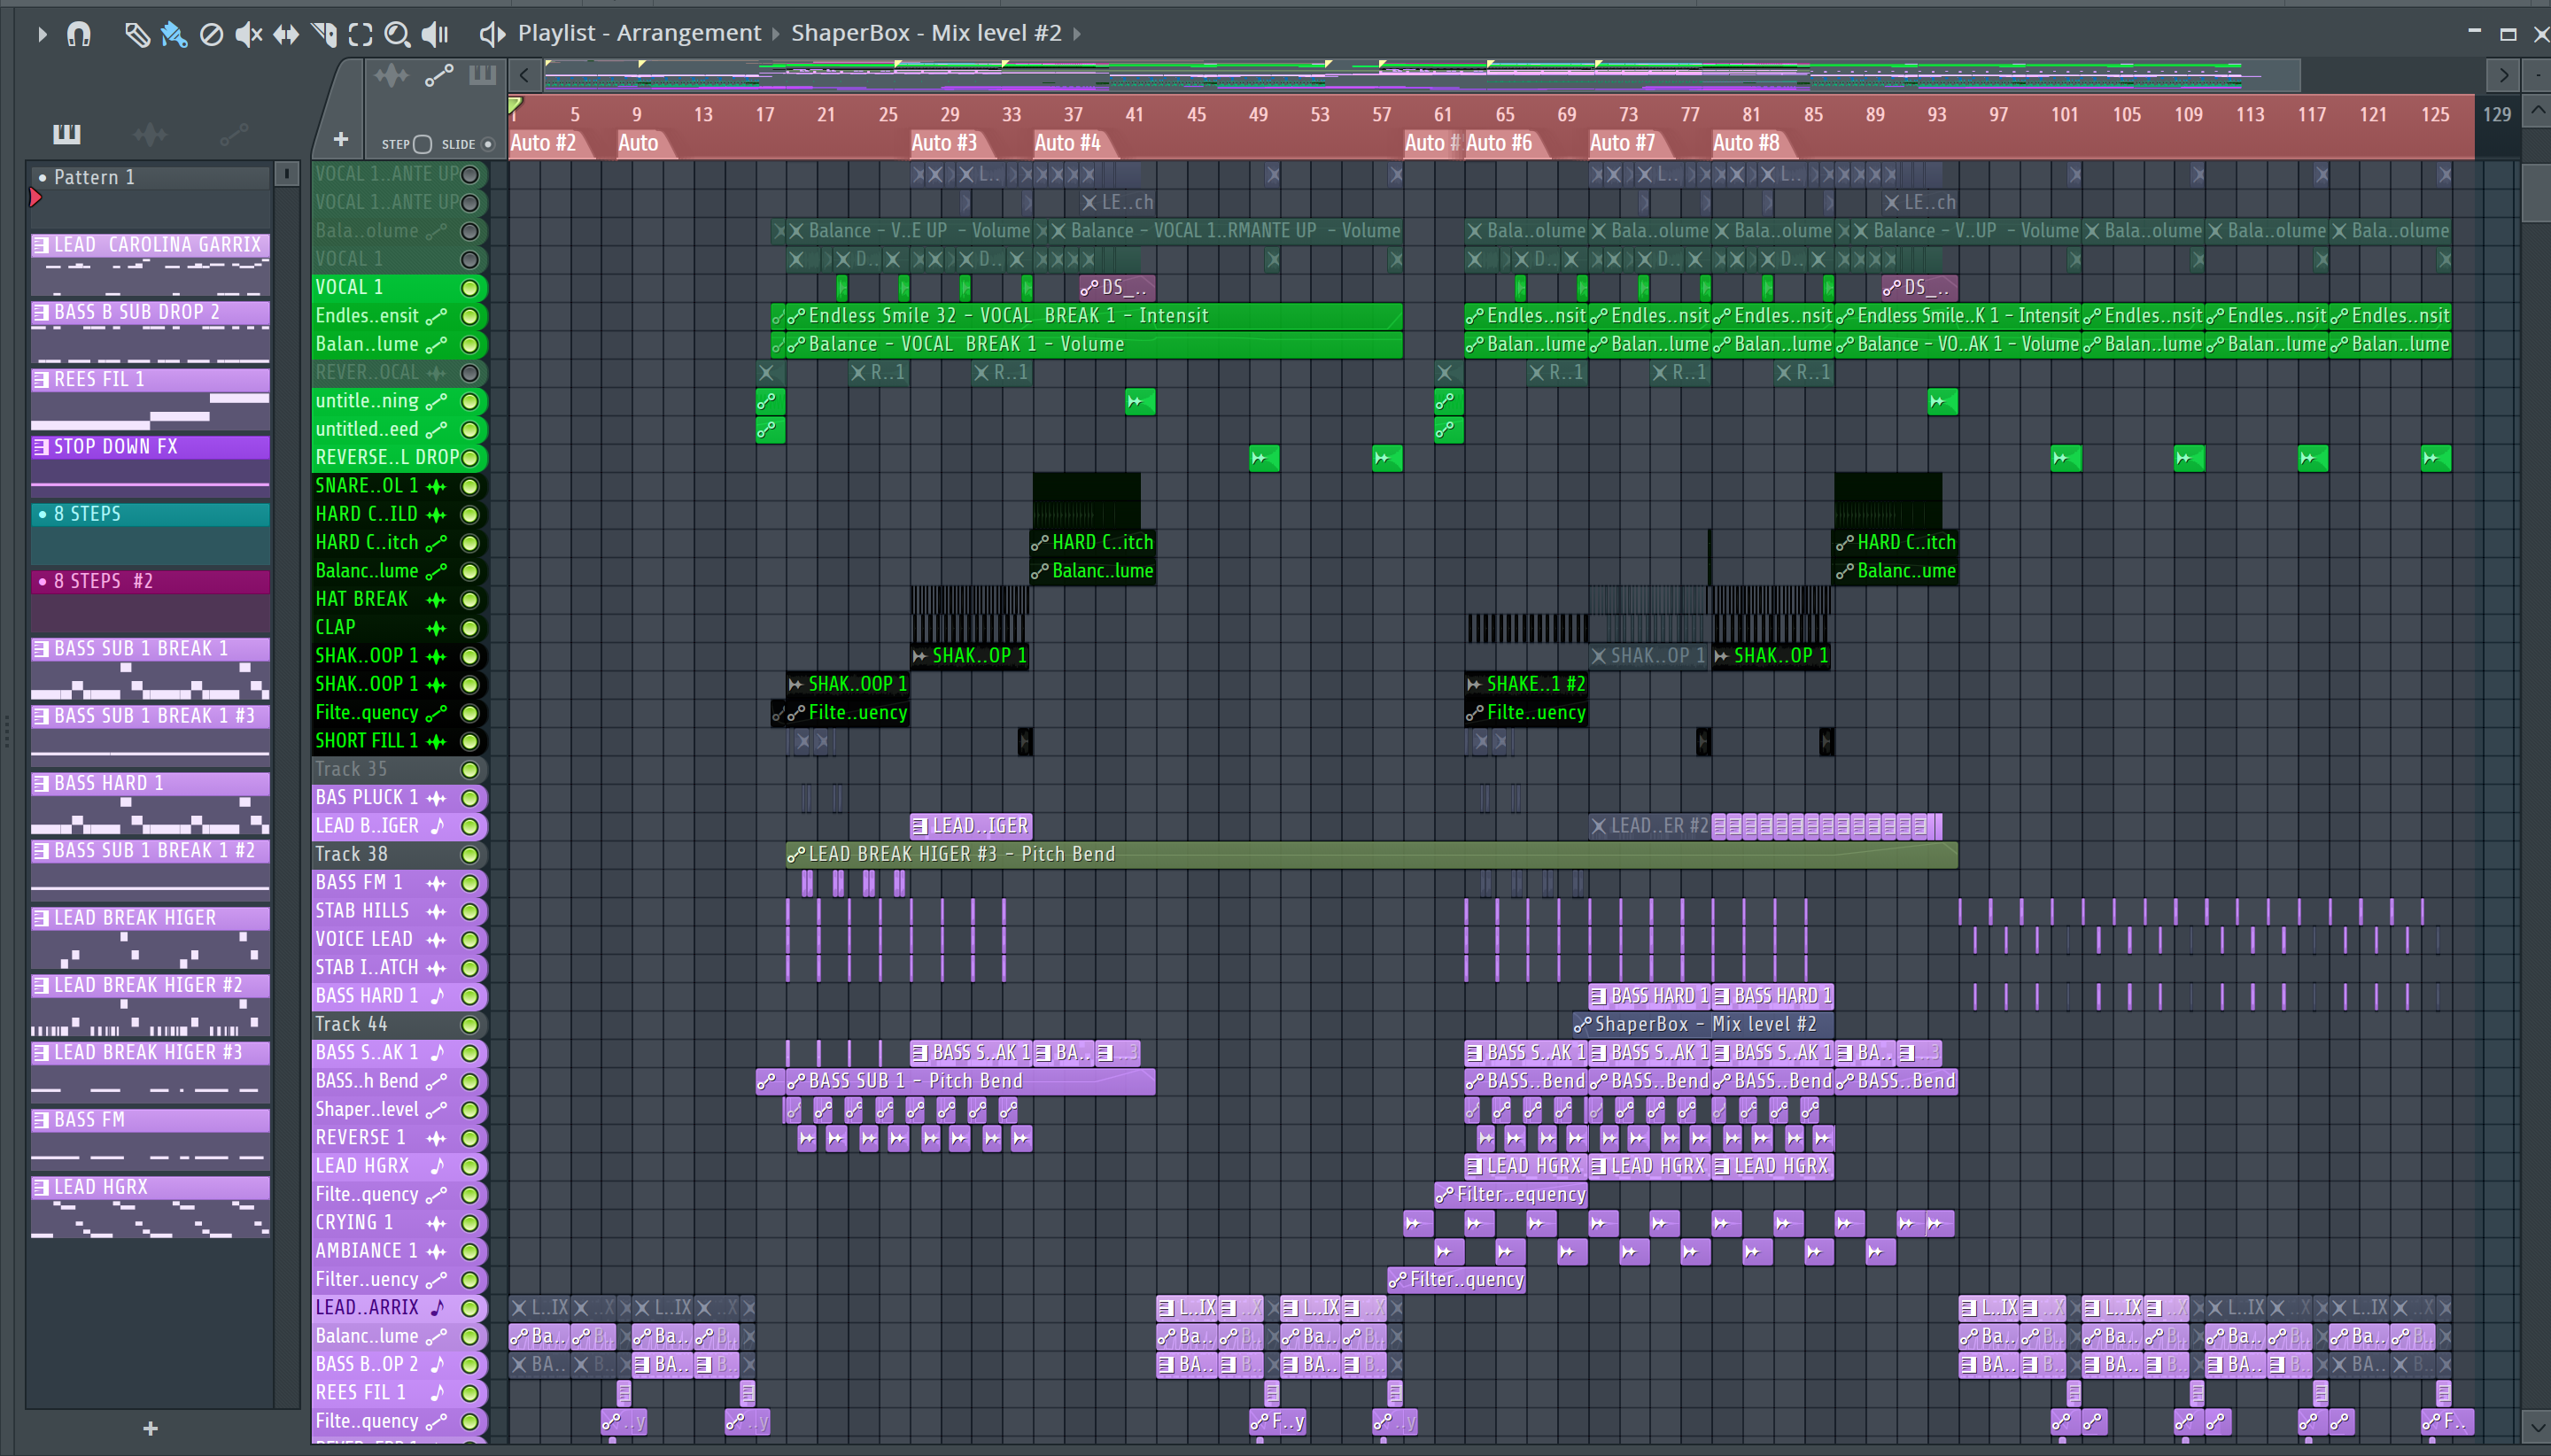Add new pattern at bottom of picker
The height and width of the screenshot is (1456, 2551).
[150, 1428]
